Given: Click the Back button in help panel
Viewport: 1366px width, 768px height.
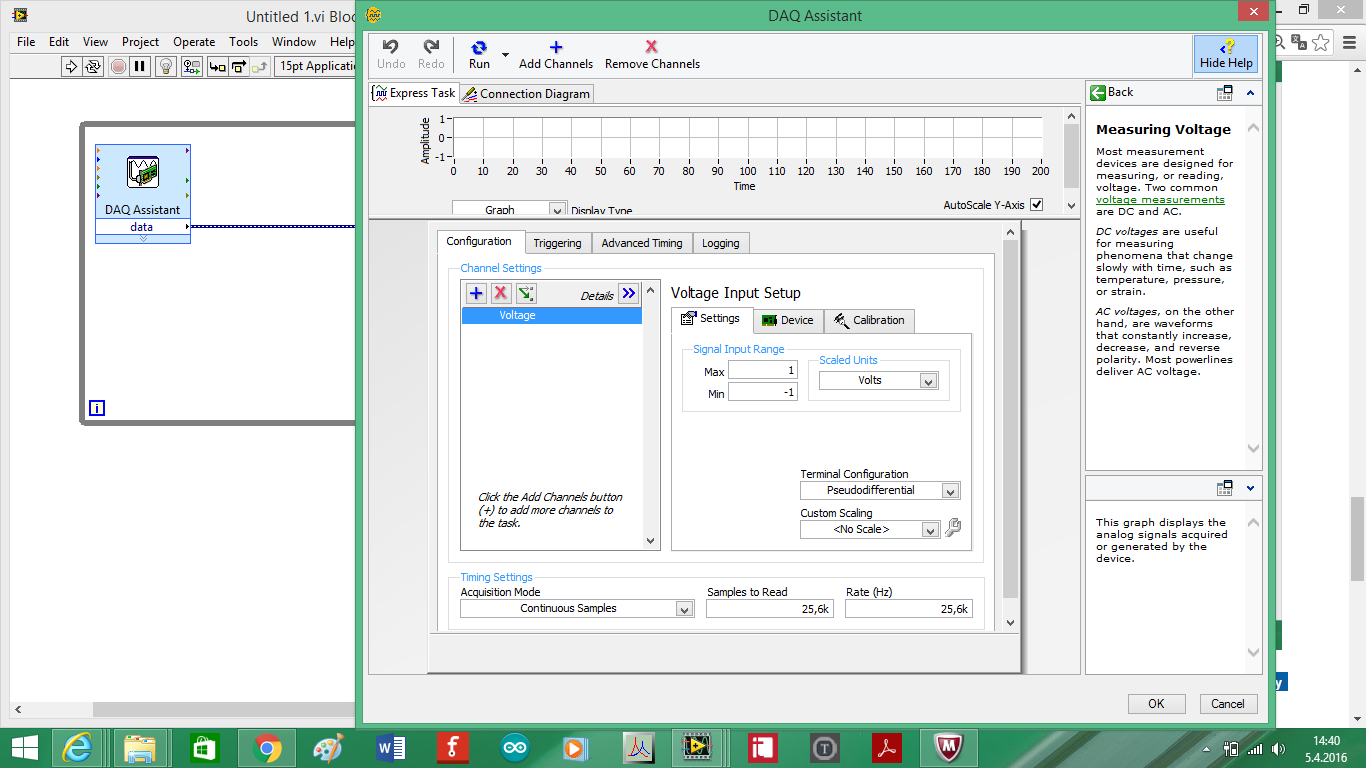Looking at the screenshot, I should pos(1112,92).
